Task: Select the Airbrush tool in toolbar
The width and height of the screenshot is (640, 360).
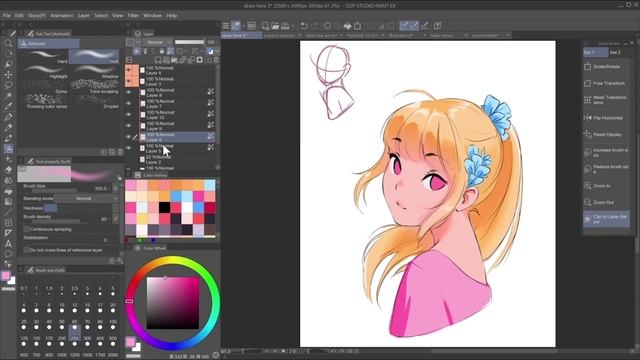Action: (x=8, y=149)
